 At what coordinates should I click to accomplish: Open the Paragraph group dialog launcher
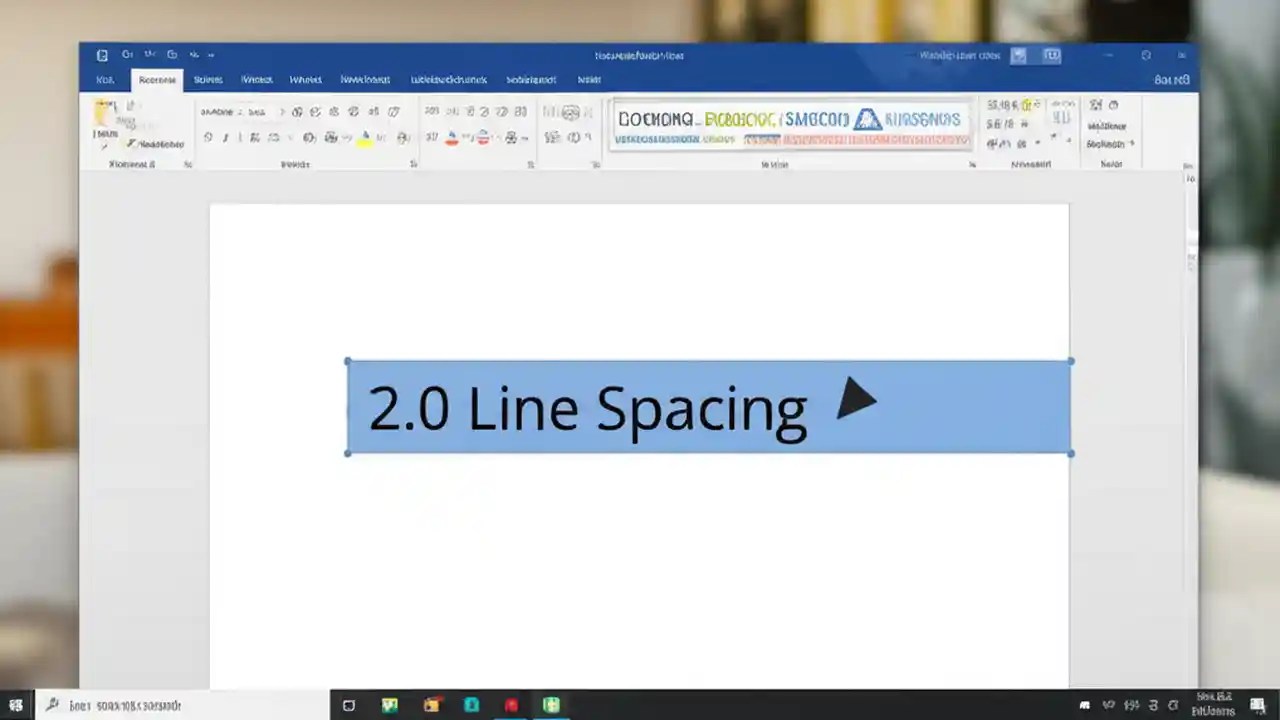coord(530,163)
